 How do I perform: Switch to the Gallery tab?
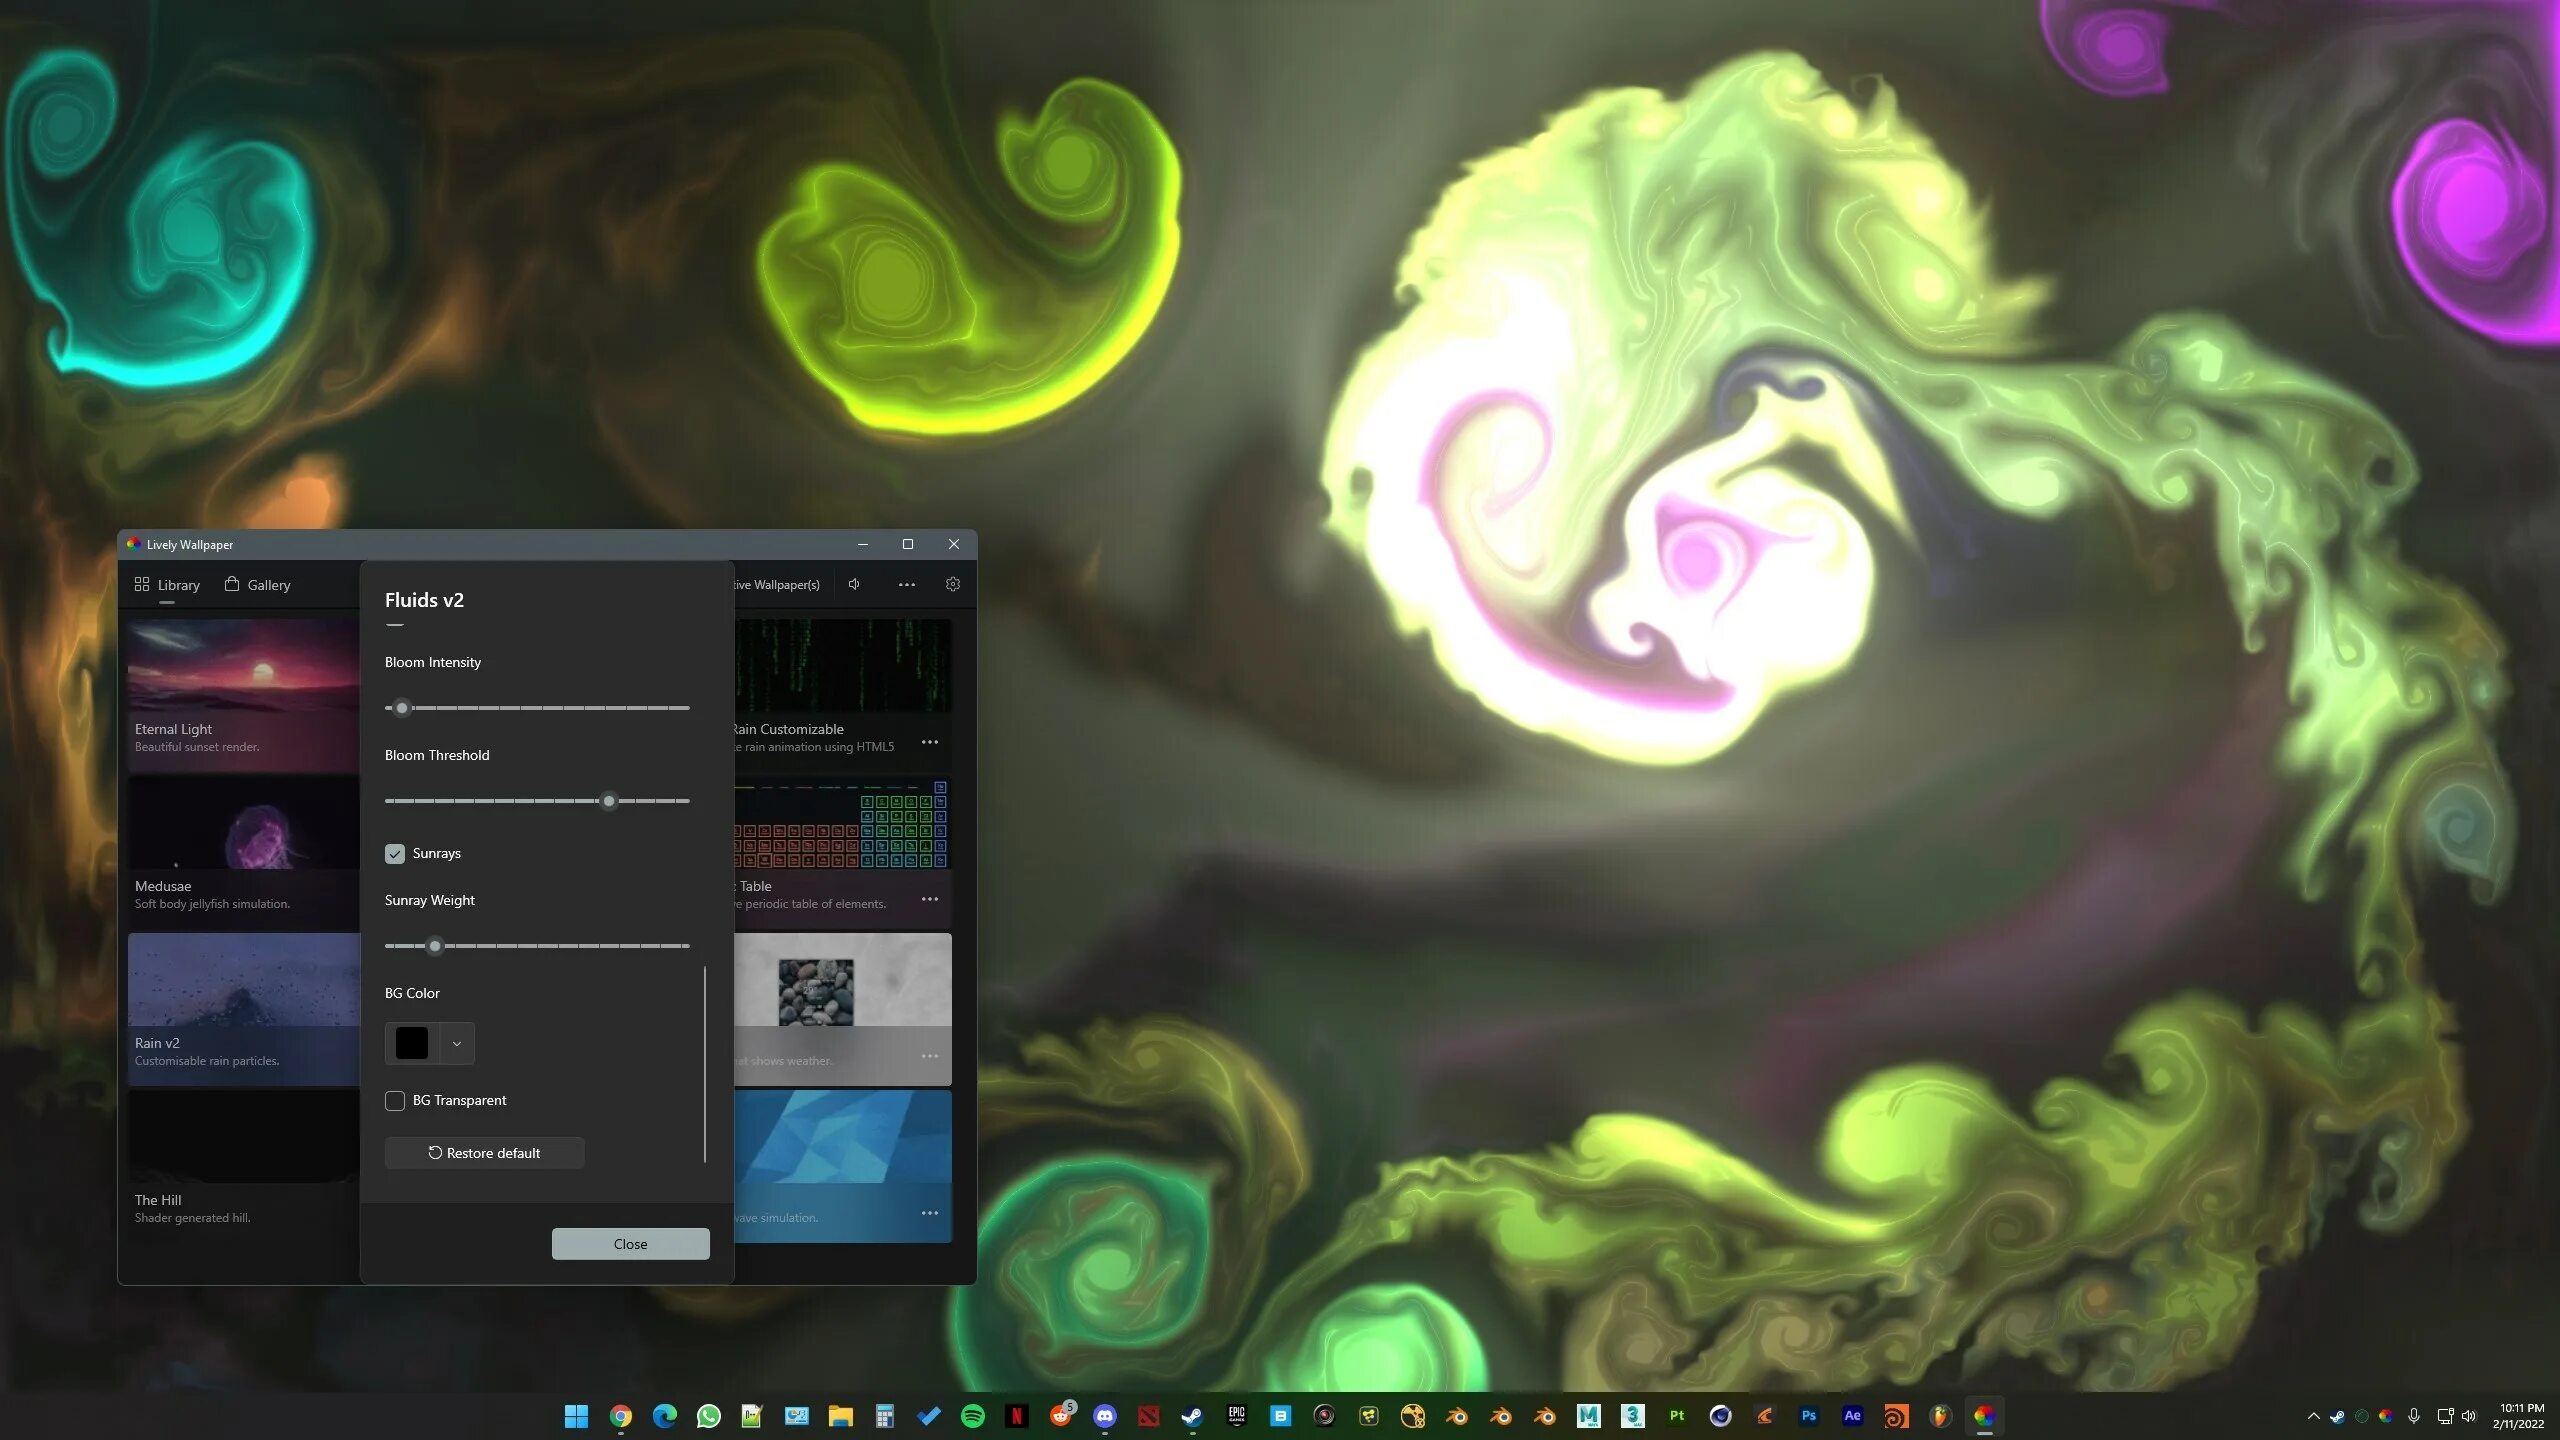click(x=267, y=584)
